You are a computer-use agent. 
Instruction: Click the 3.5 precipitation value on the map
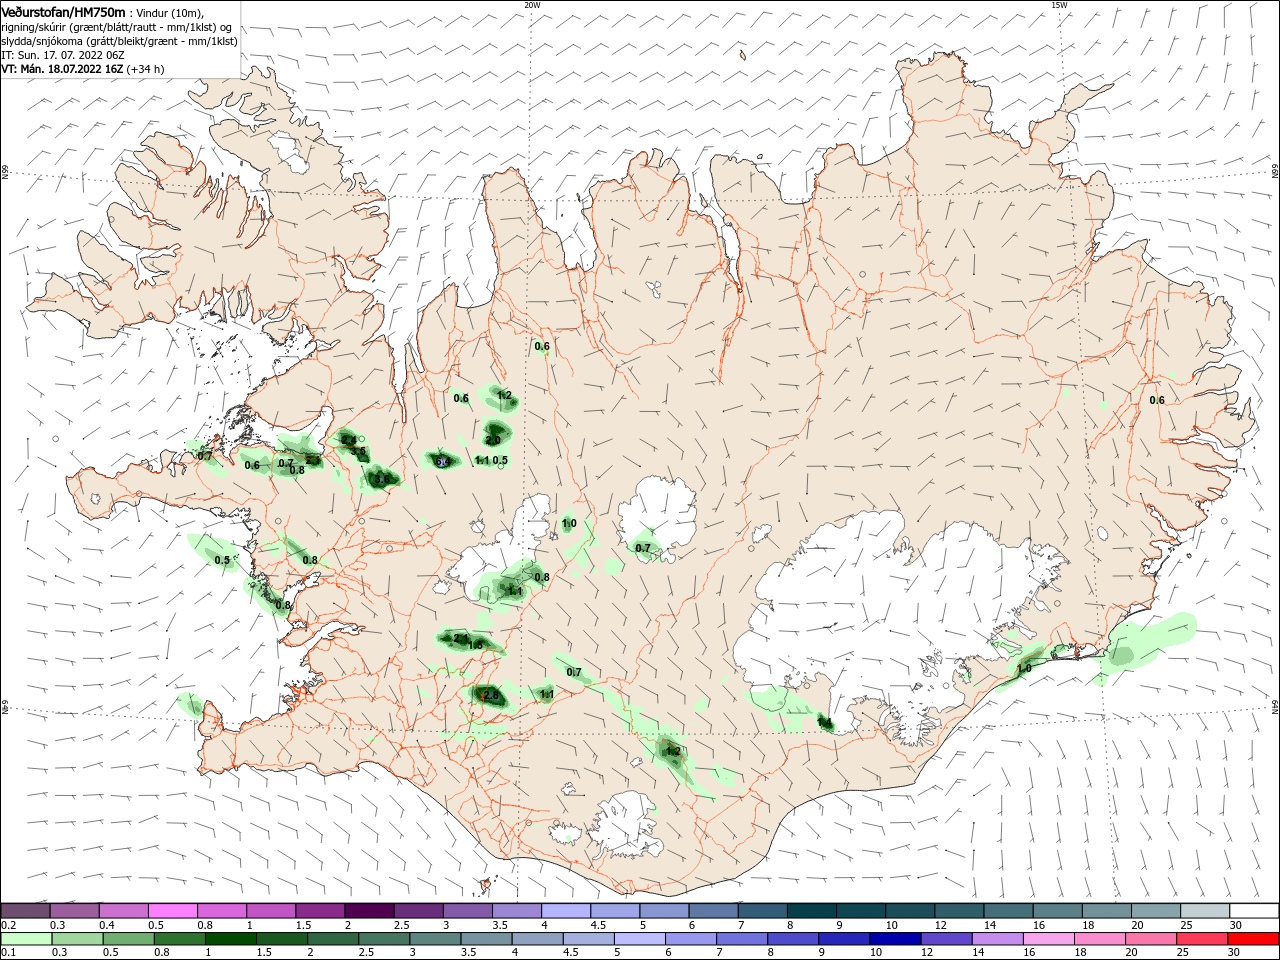359,452
